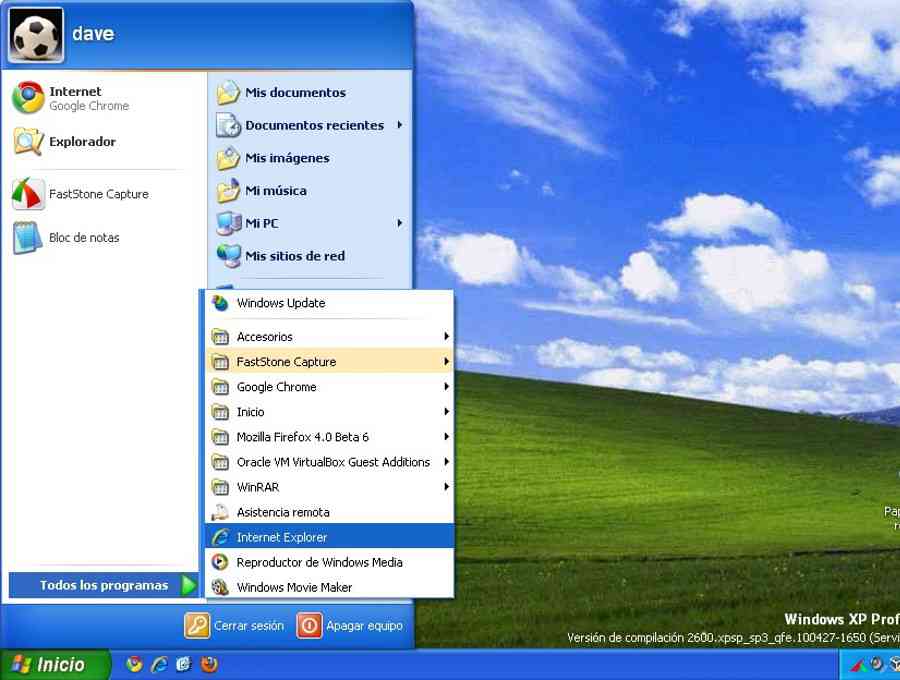This screenshot has height=680, width=900.
Task: Click the FastStone tray icon in the notification area
Action: tap(858, 665)
